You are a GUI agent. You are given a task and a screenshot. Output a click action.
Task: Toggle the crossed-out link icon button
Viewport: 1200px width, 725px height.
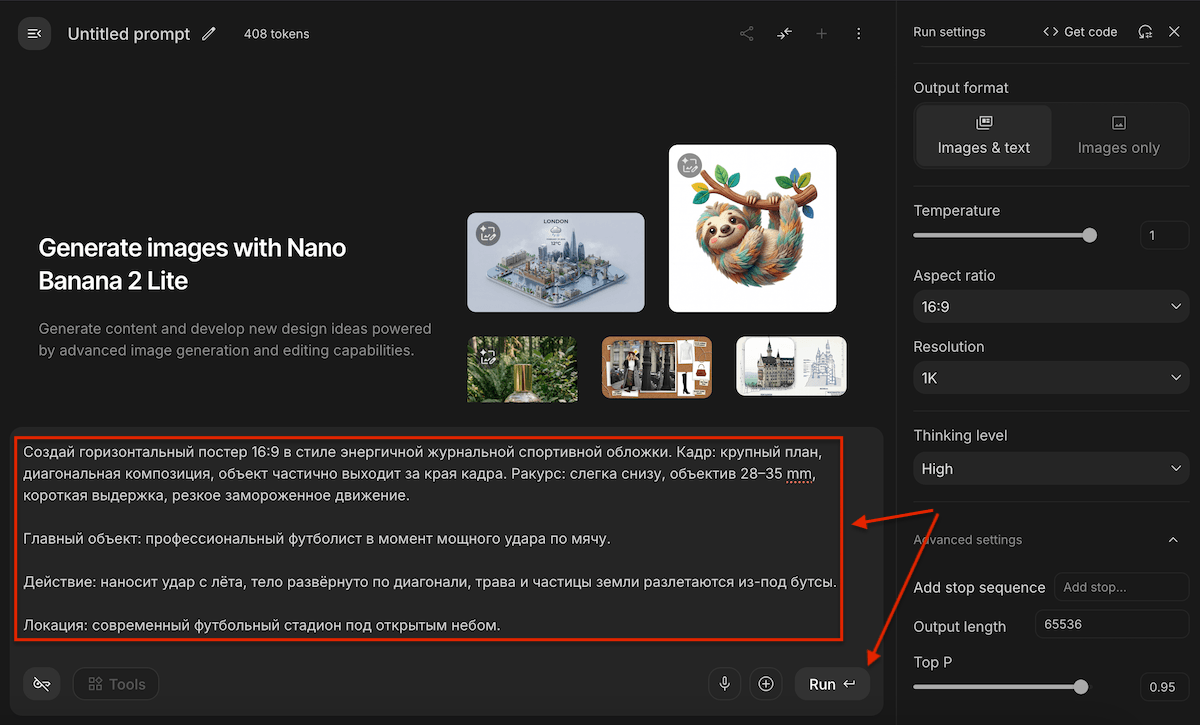(42, 684)
